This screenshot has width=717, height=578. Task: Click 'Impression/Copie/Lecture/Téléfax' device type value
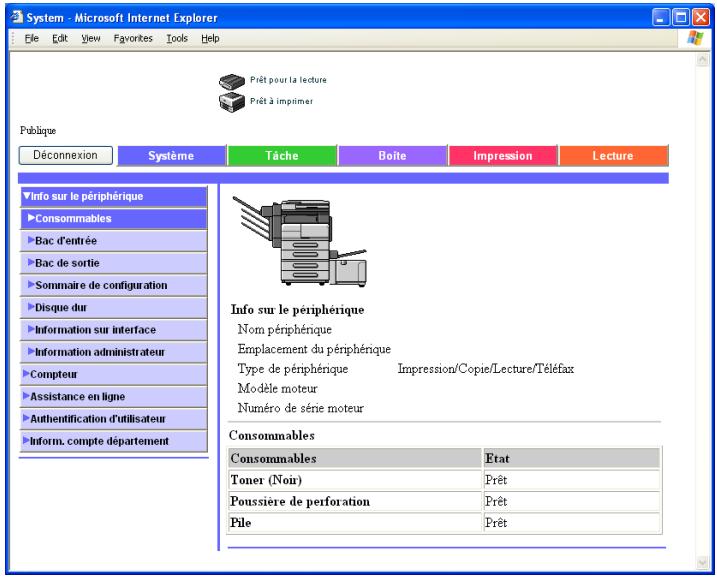486,369
